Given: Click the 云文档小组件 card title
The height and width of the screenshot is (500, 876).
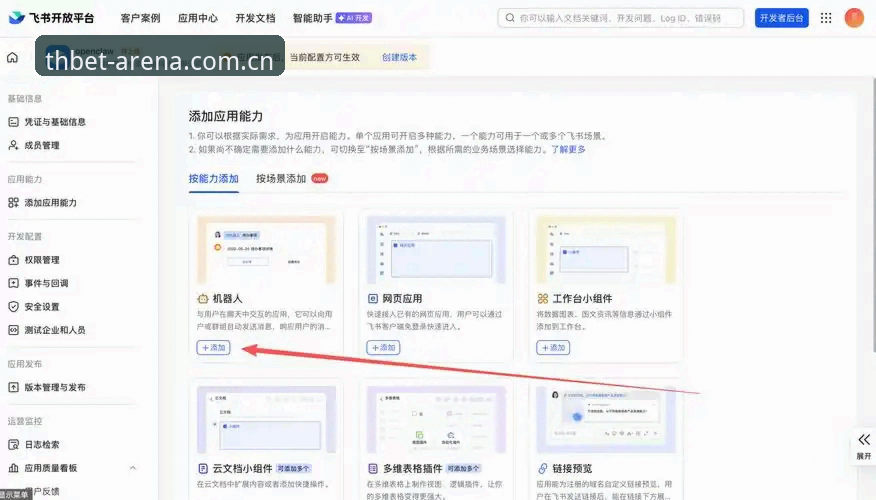Looking at the screenshot, I should click(242, 468).
